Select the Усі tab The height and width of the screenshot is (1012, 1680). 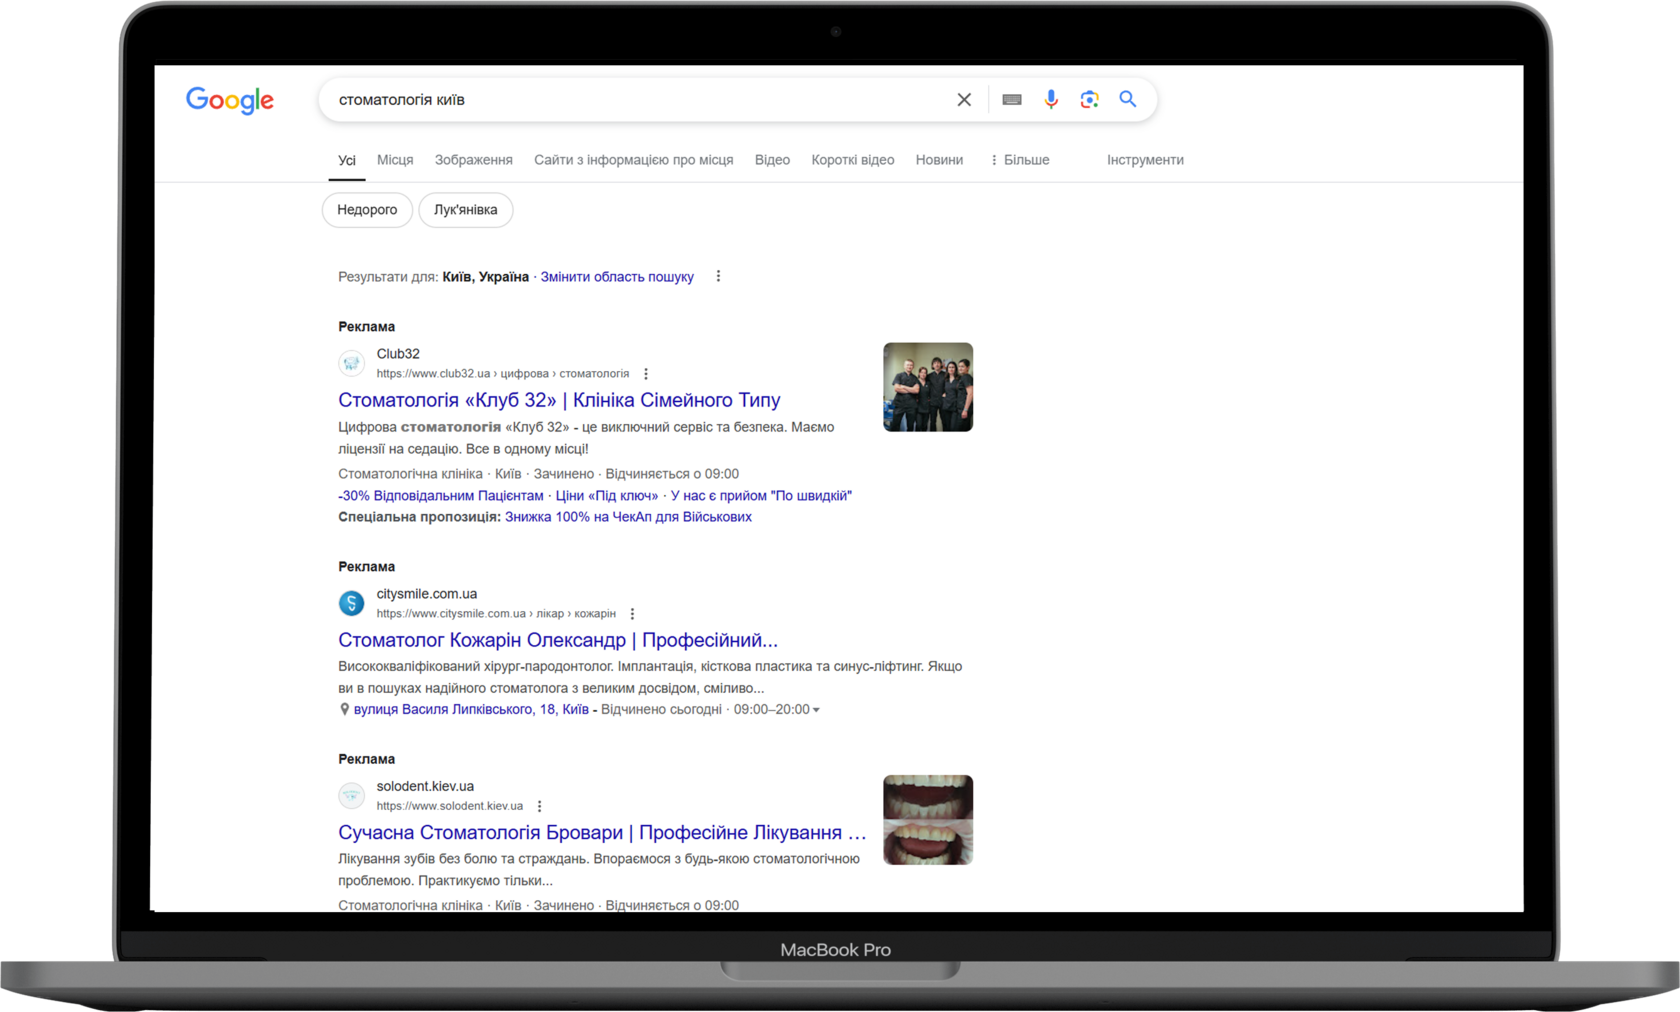tap(347, 160)
